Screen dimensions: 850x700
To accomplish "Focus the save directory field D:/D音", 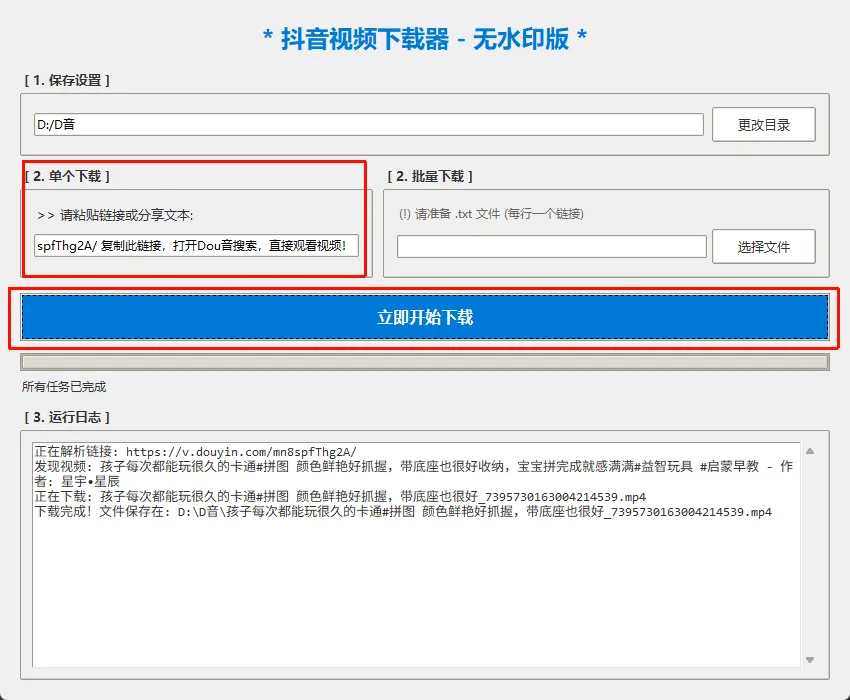I will click(x=369, y=125).
